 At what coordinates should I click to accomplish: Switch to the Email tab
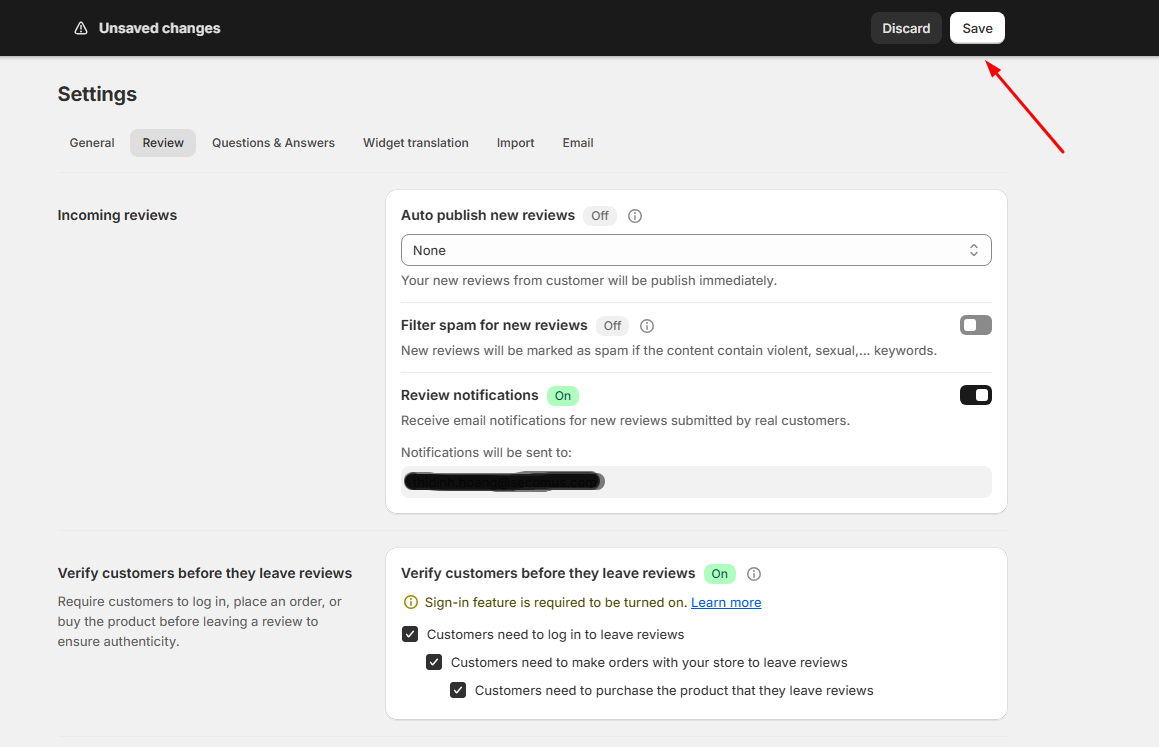tap(578, 143)
